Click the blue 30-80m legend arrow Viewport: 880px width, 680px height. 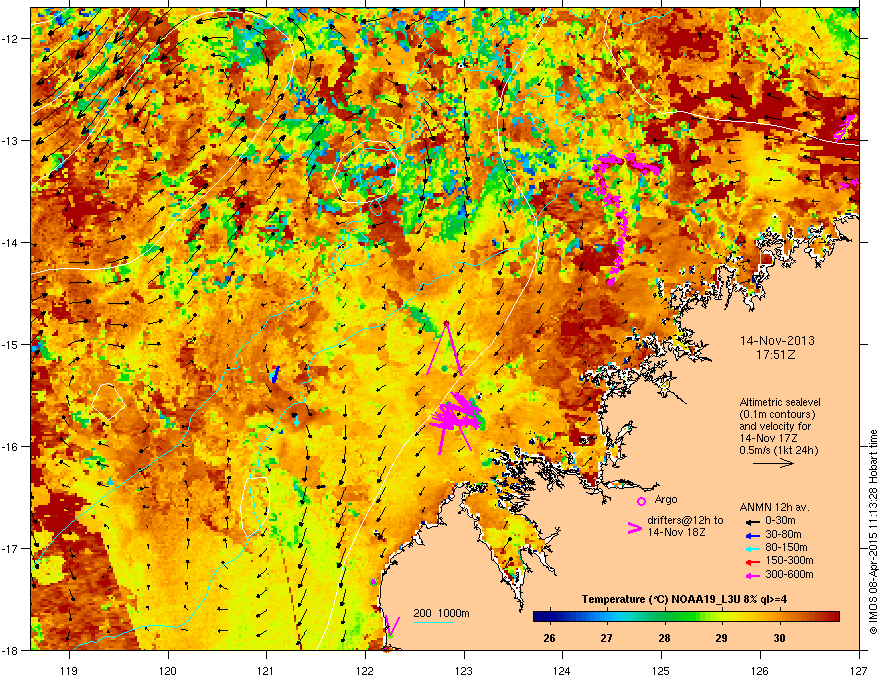(753, 535)
